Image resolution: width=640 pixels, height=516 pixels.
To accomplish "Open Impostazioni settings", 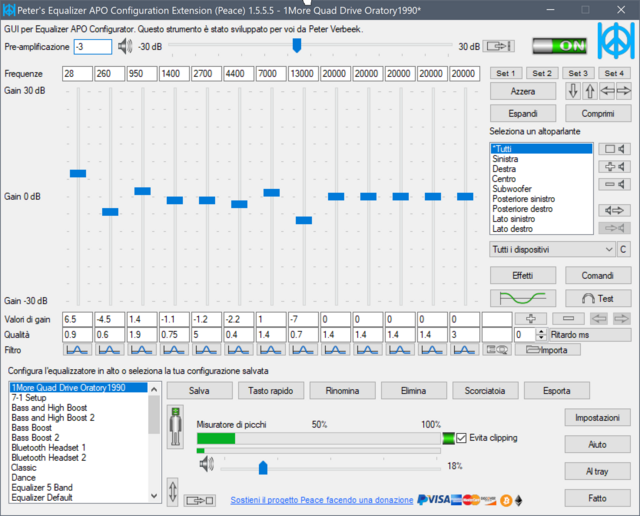I will (x=598, y=418).
